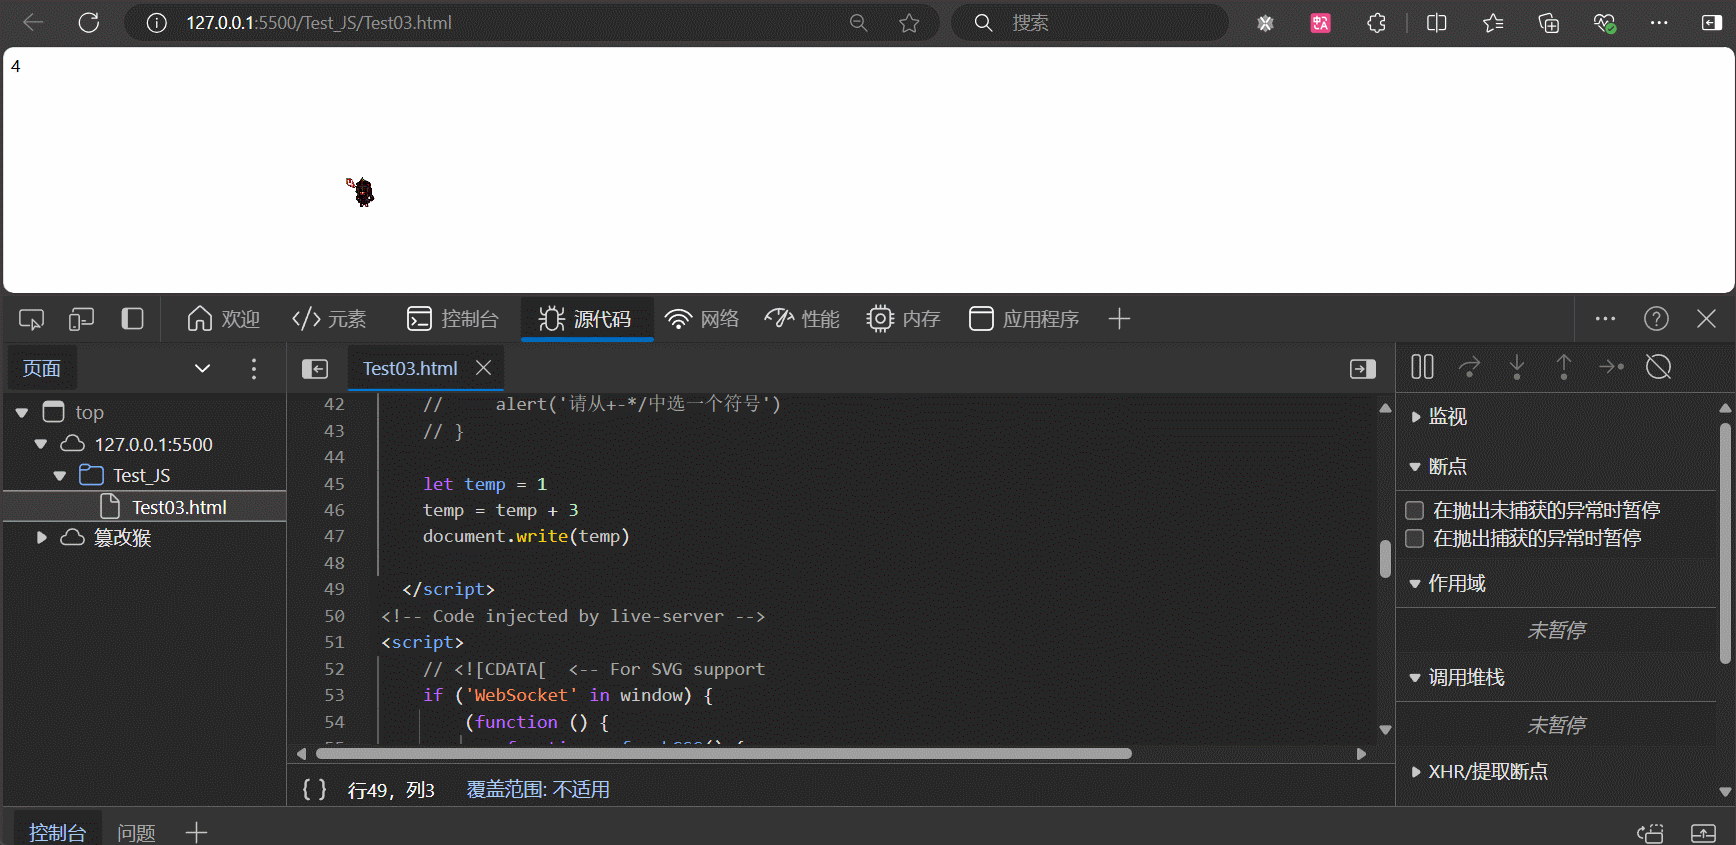Close the Test03.html editor tab
This screenshot has height=845, width=1736.
pyautogui.click(x=484, y=368)
